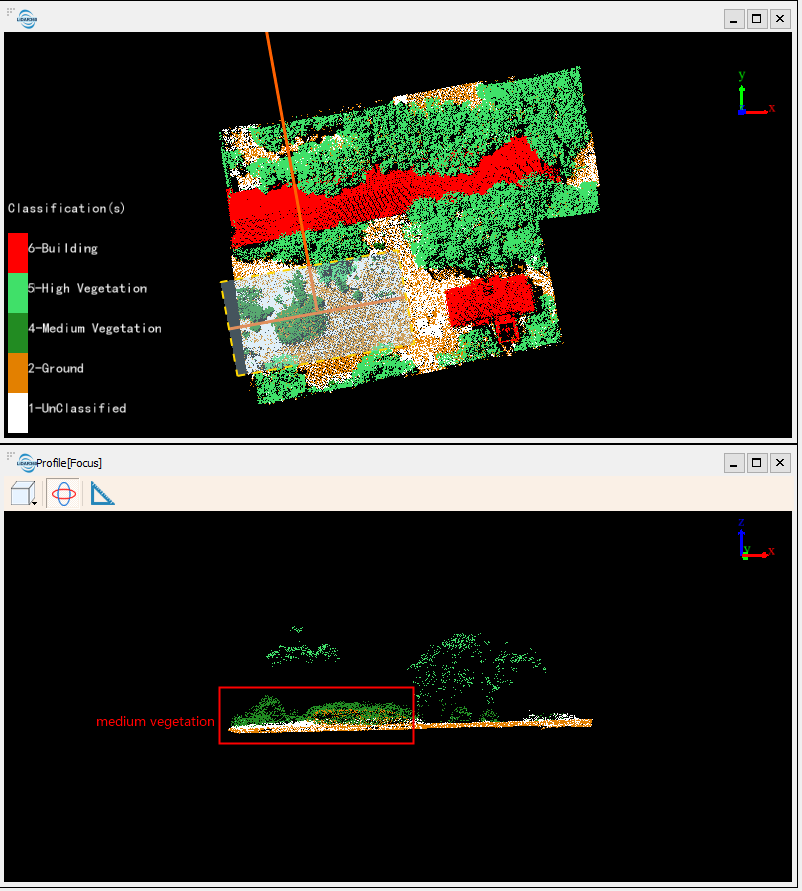The height and width of the screenshot is (891, 802).
Task: Select the measure ruler tool
Action: tap(100, 491)
